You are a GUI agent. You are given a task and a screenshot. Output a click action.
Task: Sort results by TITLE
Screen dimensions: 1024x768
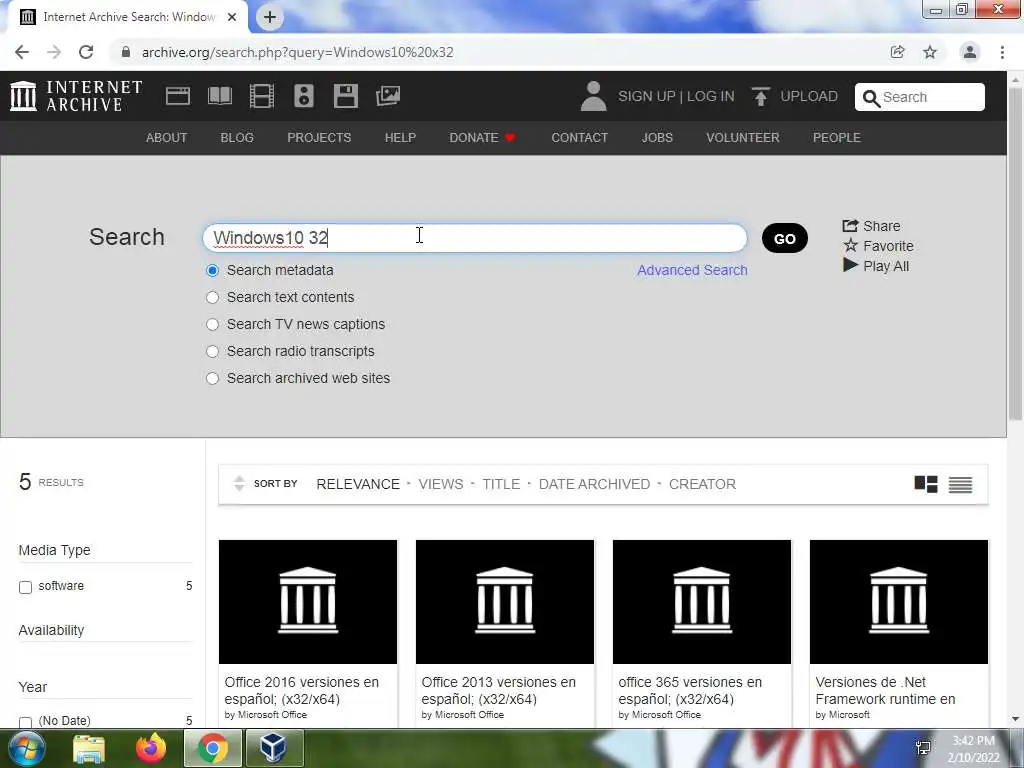click(501, 484)
